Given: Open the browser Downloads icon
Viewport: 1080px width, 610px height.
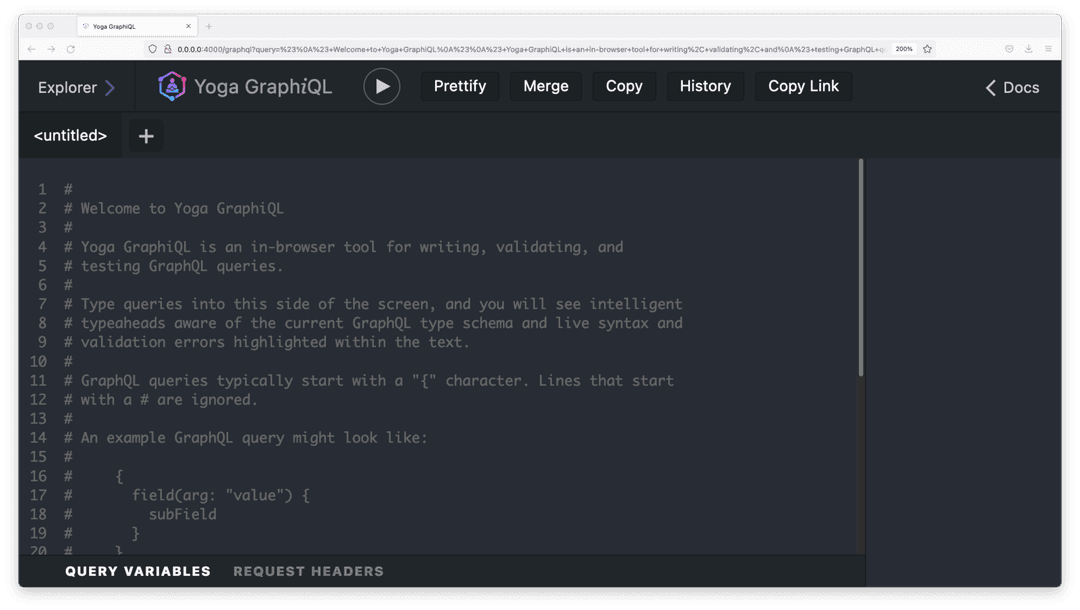Looking at the screenshot, I should pyautogui.click(x=1028, y=48).
